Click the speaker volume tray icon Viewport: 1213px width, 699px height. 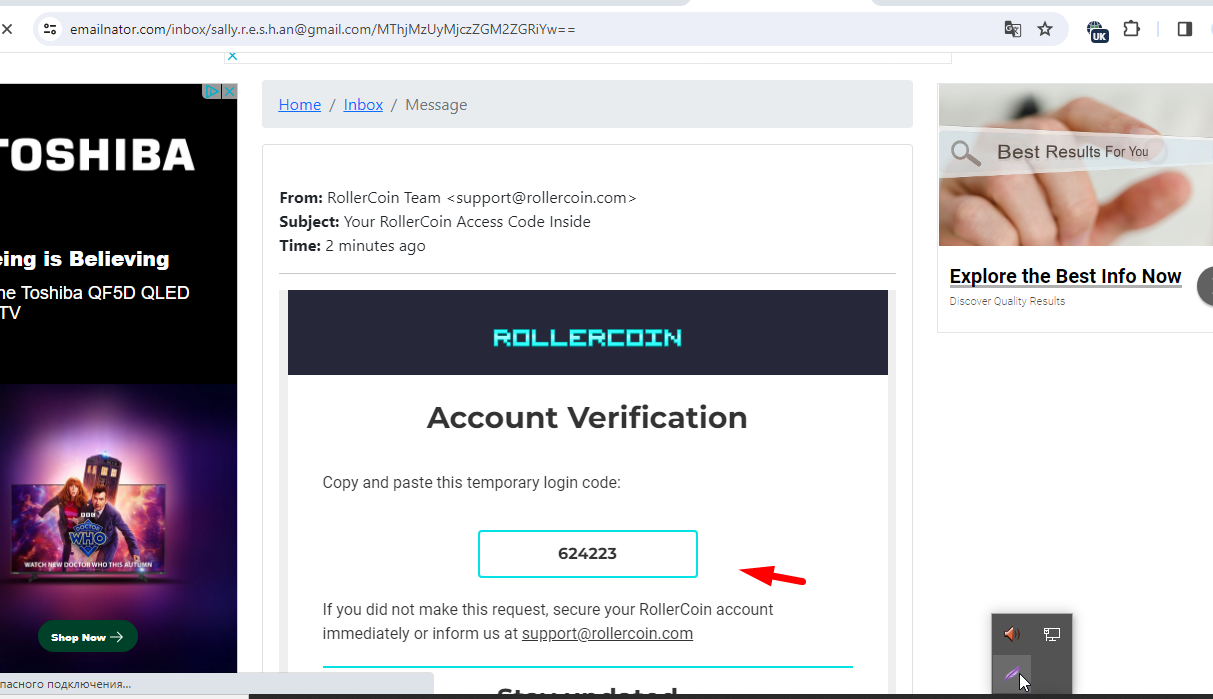pos(1012,634)
